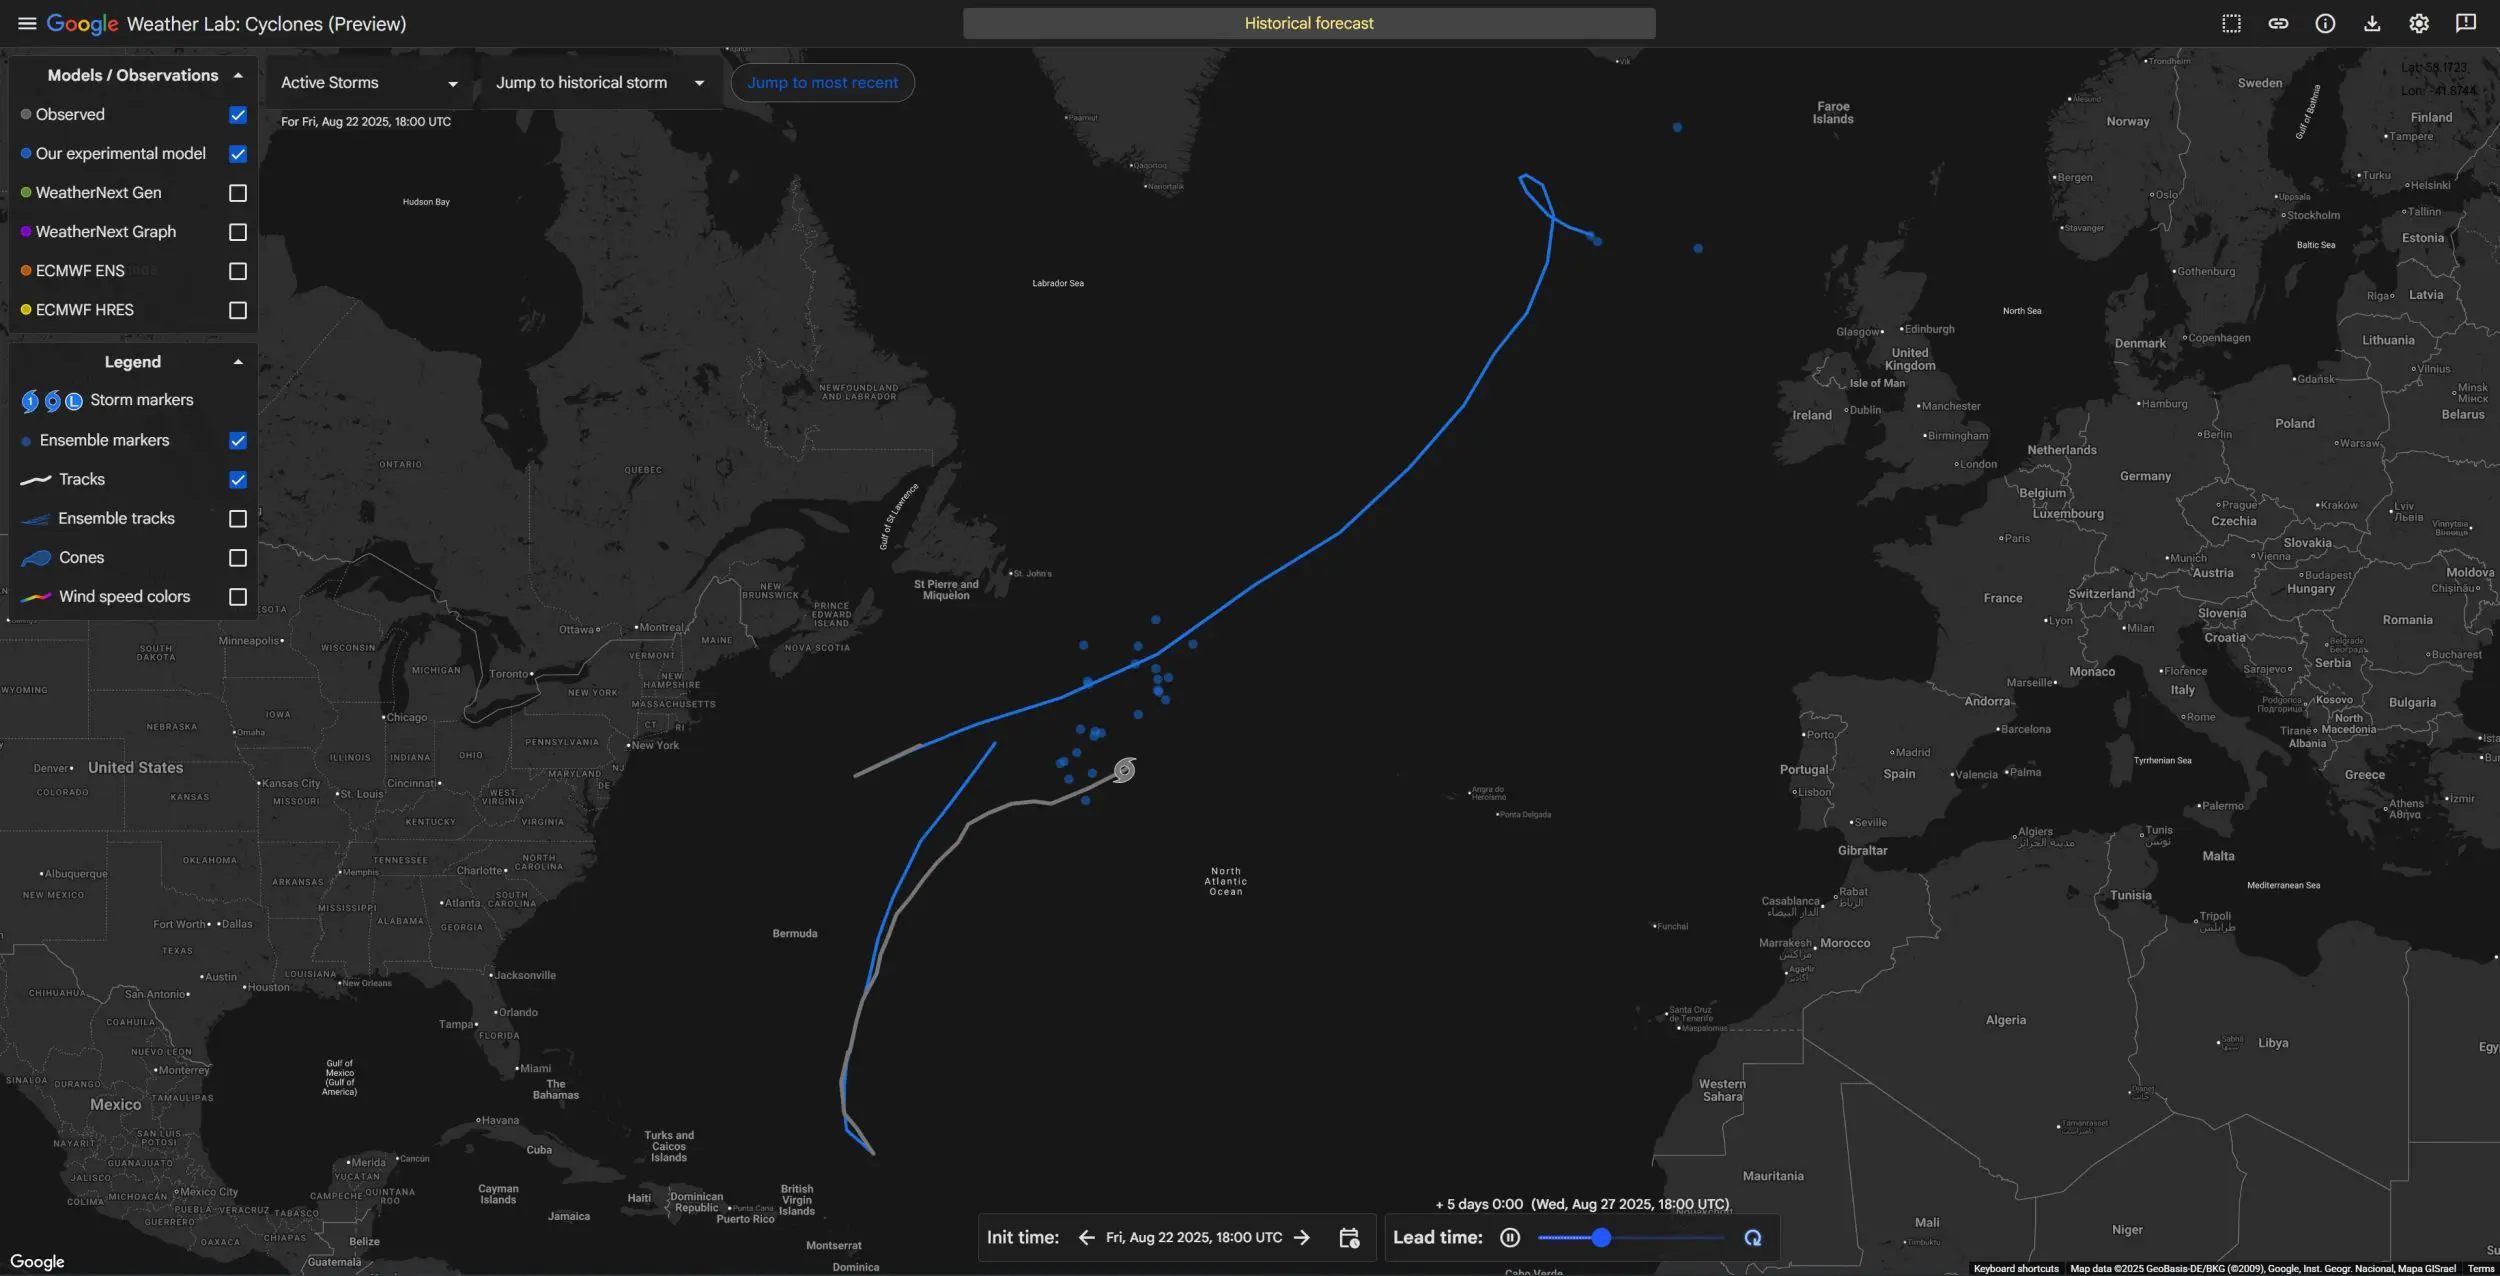
Task: Click the Lead time slider handle
Action: pos(1601,1238)
